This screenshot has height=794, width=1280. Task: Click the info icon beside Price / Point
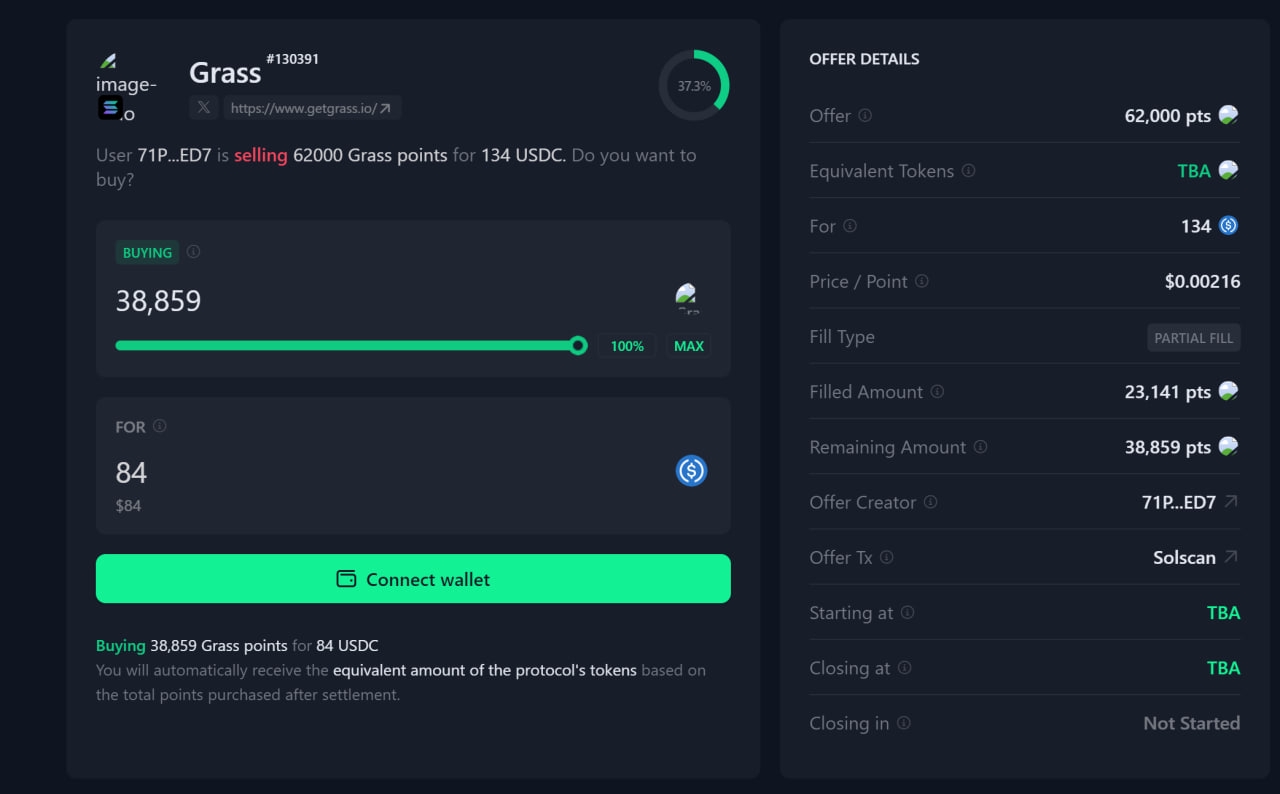922,281
